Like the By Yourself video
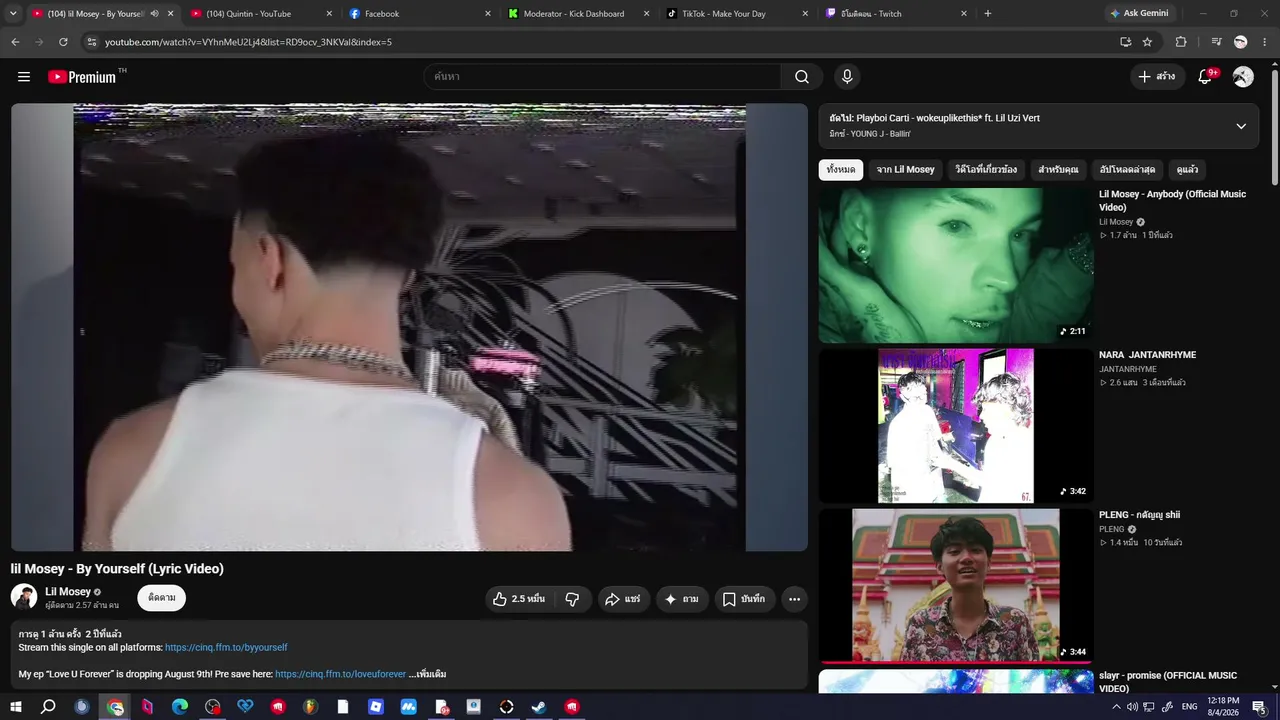The image size is (1280, 720). point(518,599)
